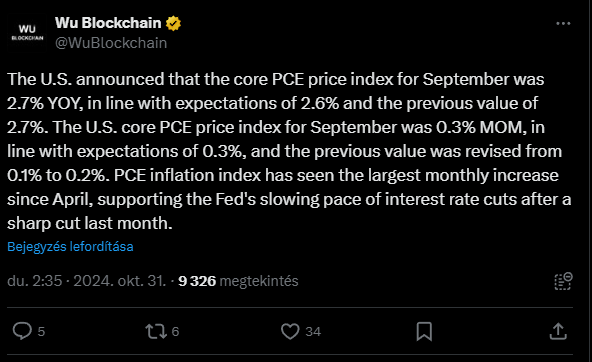Click the Bejegyzés lefordítása translate link

point(70,246)
